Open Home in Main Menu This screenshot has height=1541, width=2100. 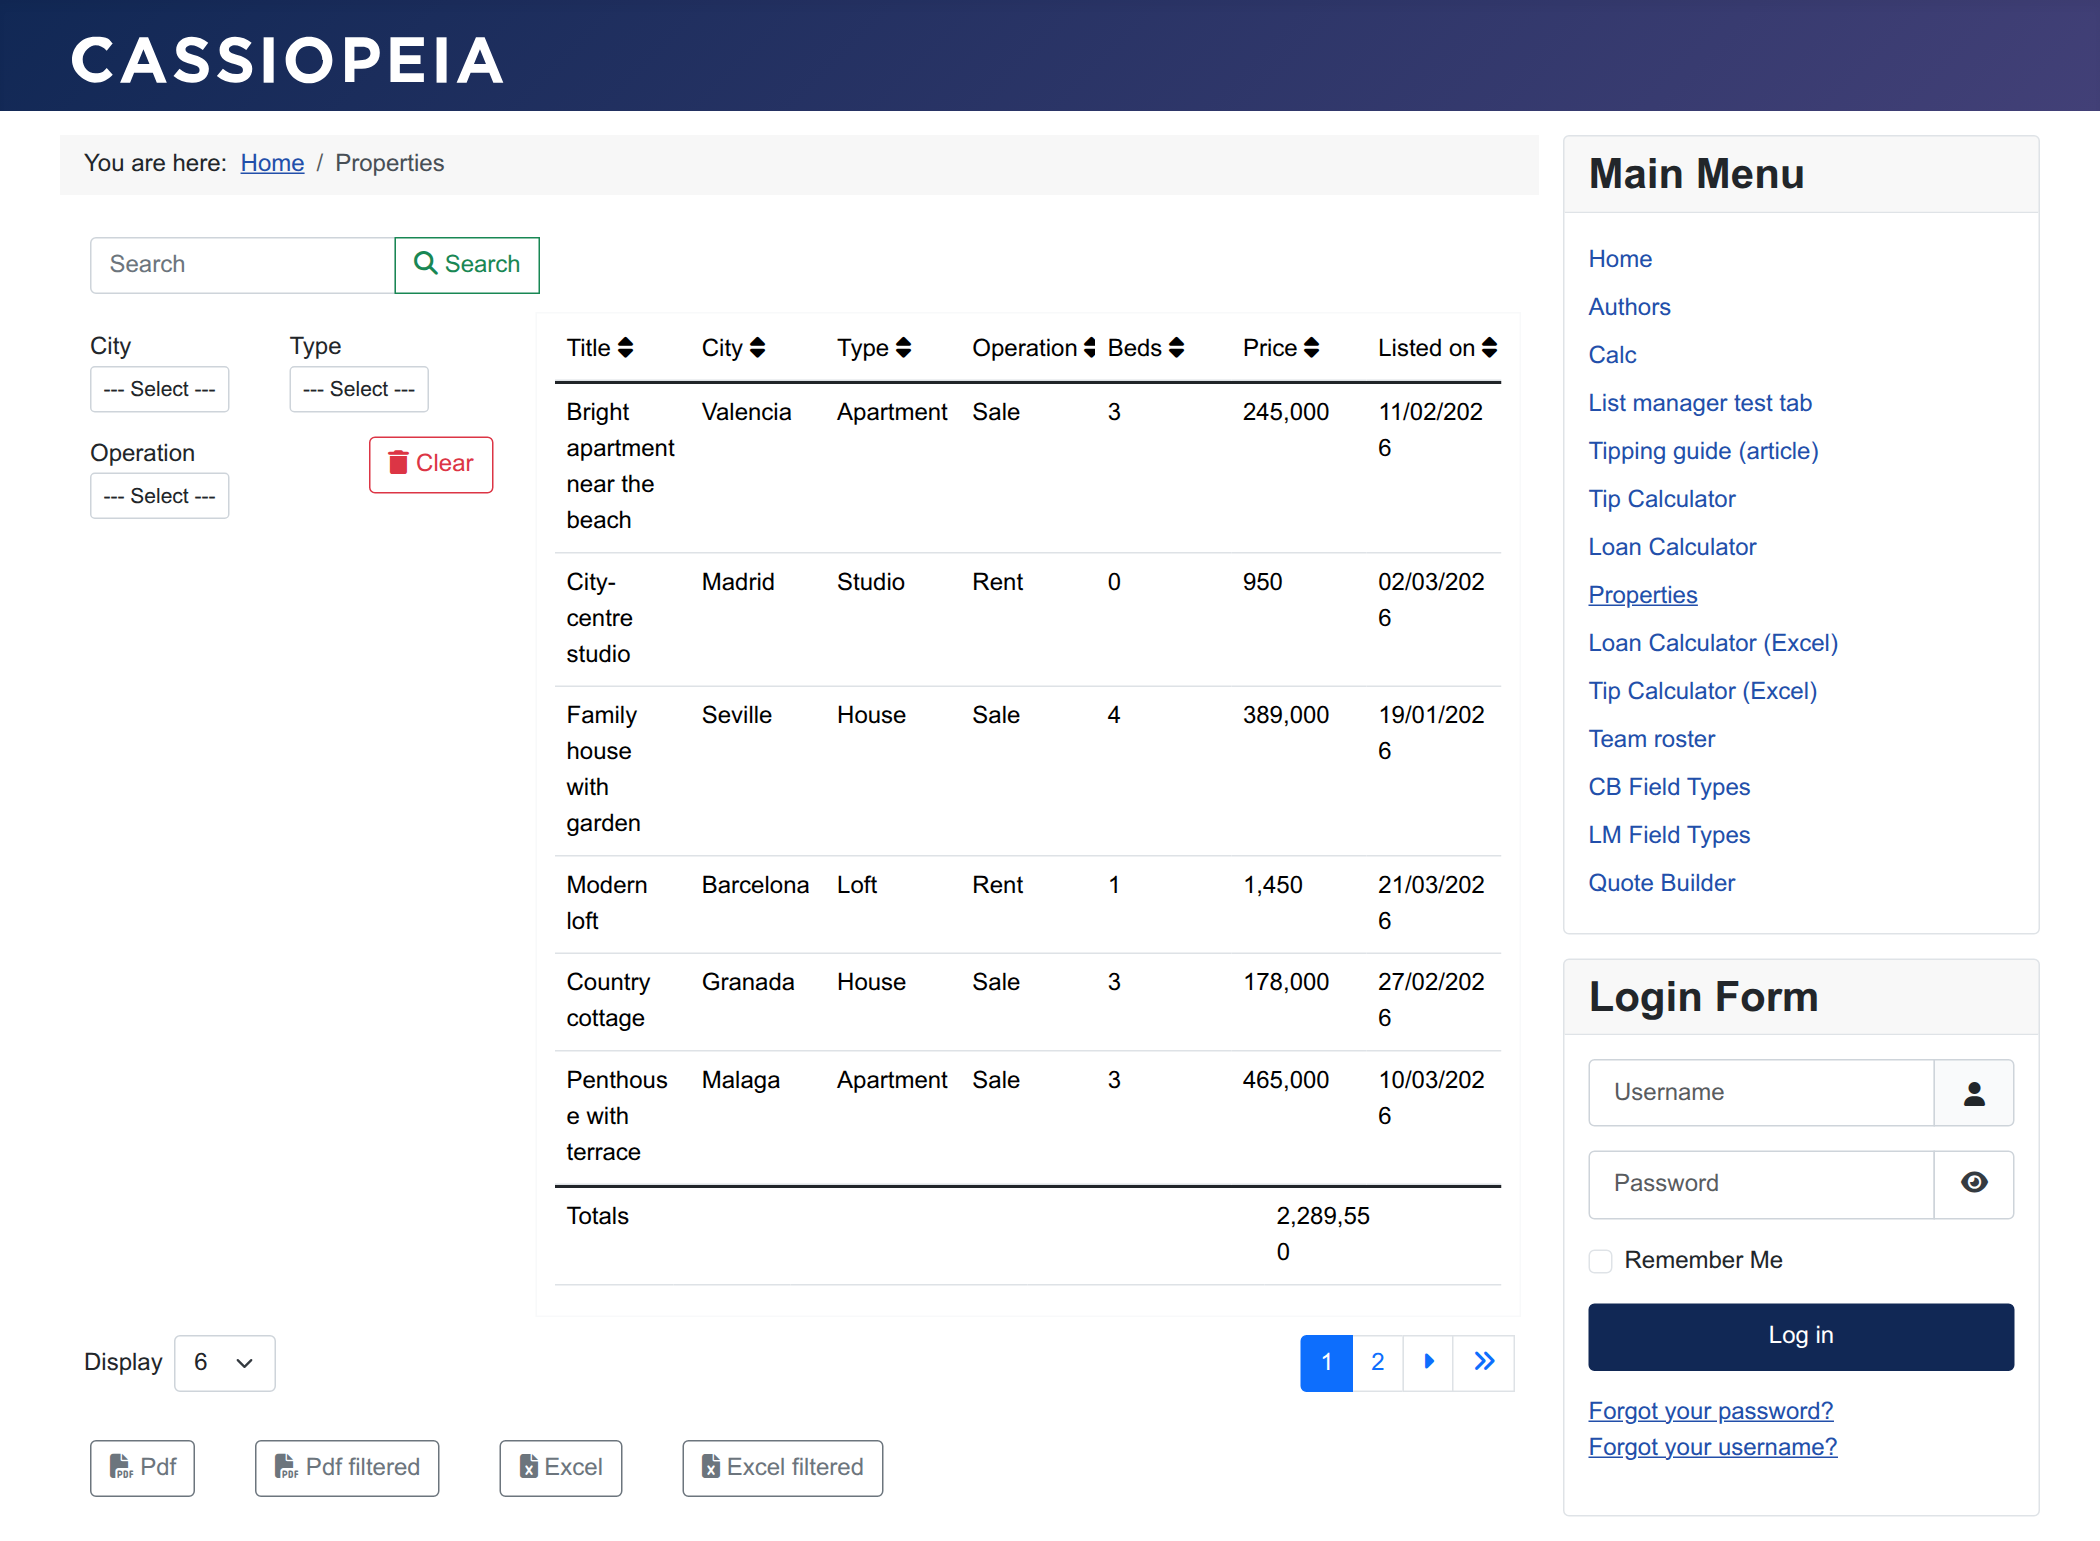point(1620,259)
